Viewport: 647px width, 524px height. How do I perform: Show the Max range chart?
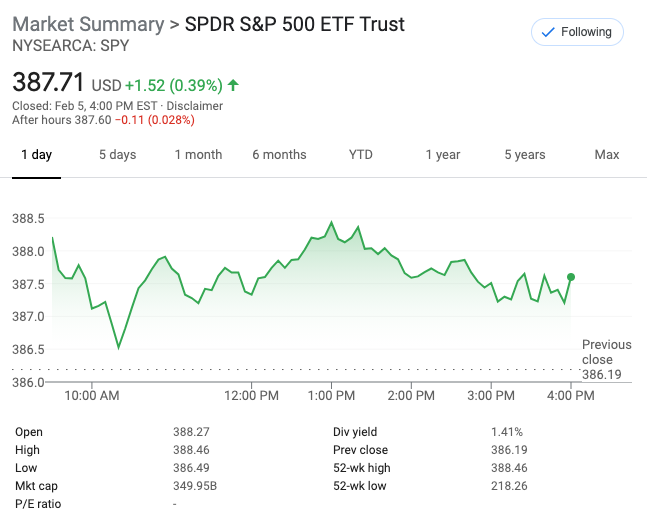pyautogui.click(x=607, y=155)
